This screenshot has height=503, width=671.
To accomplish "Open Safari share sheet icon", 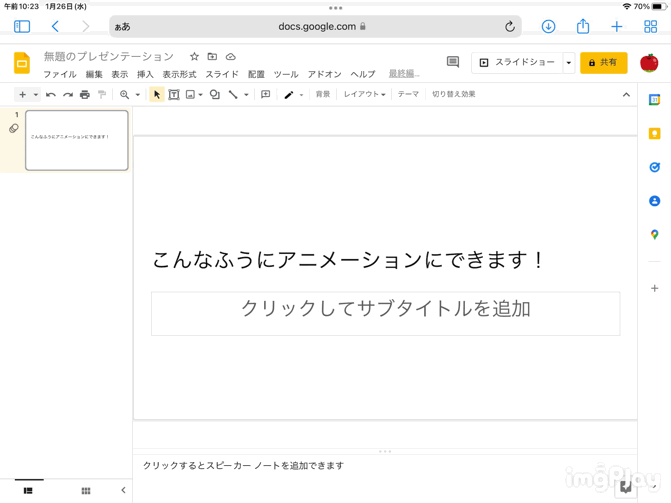I will point(582,26).
